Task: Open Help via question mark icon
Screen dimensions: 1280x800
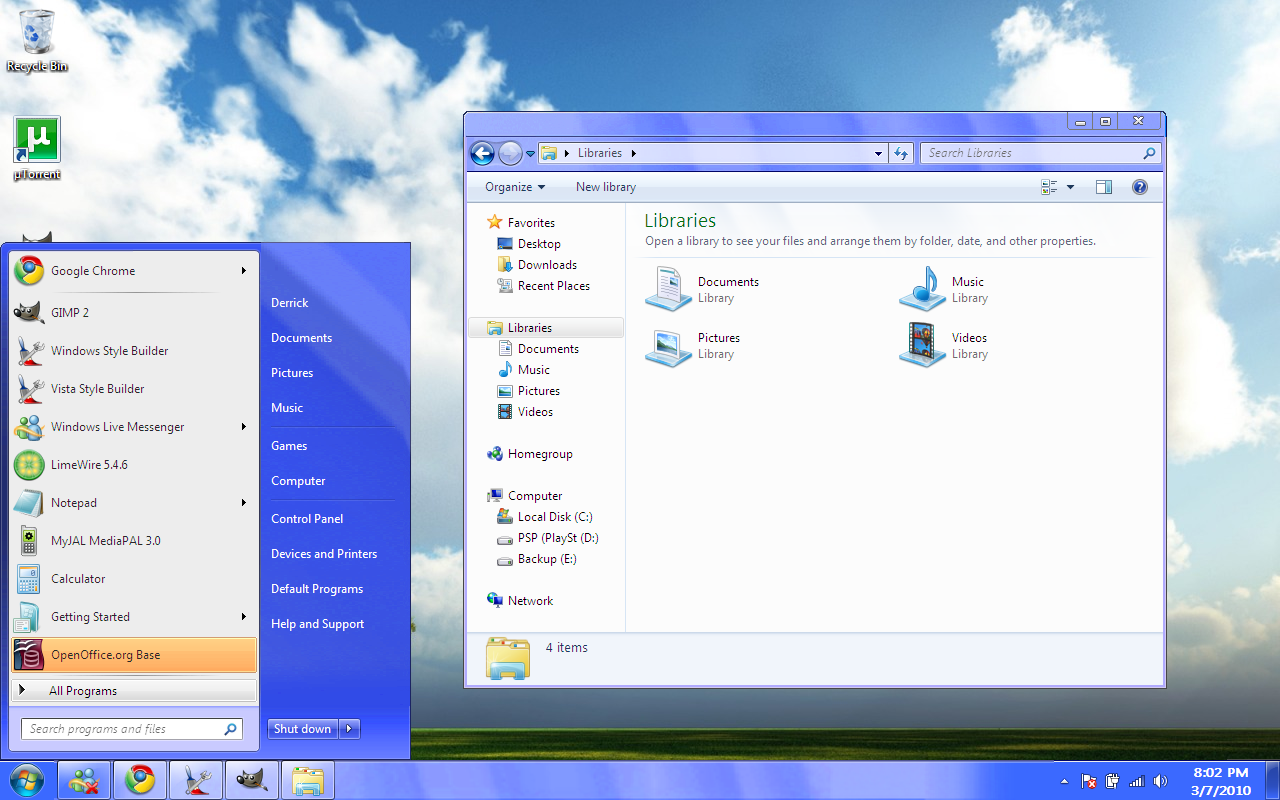Action: pyautogui.click(x=1139, y=187)
